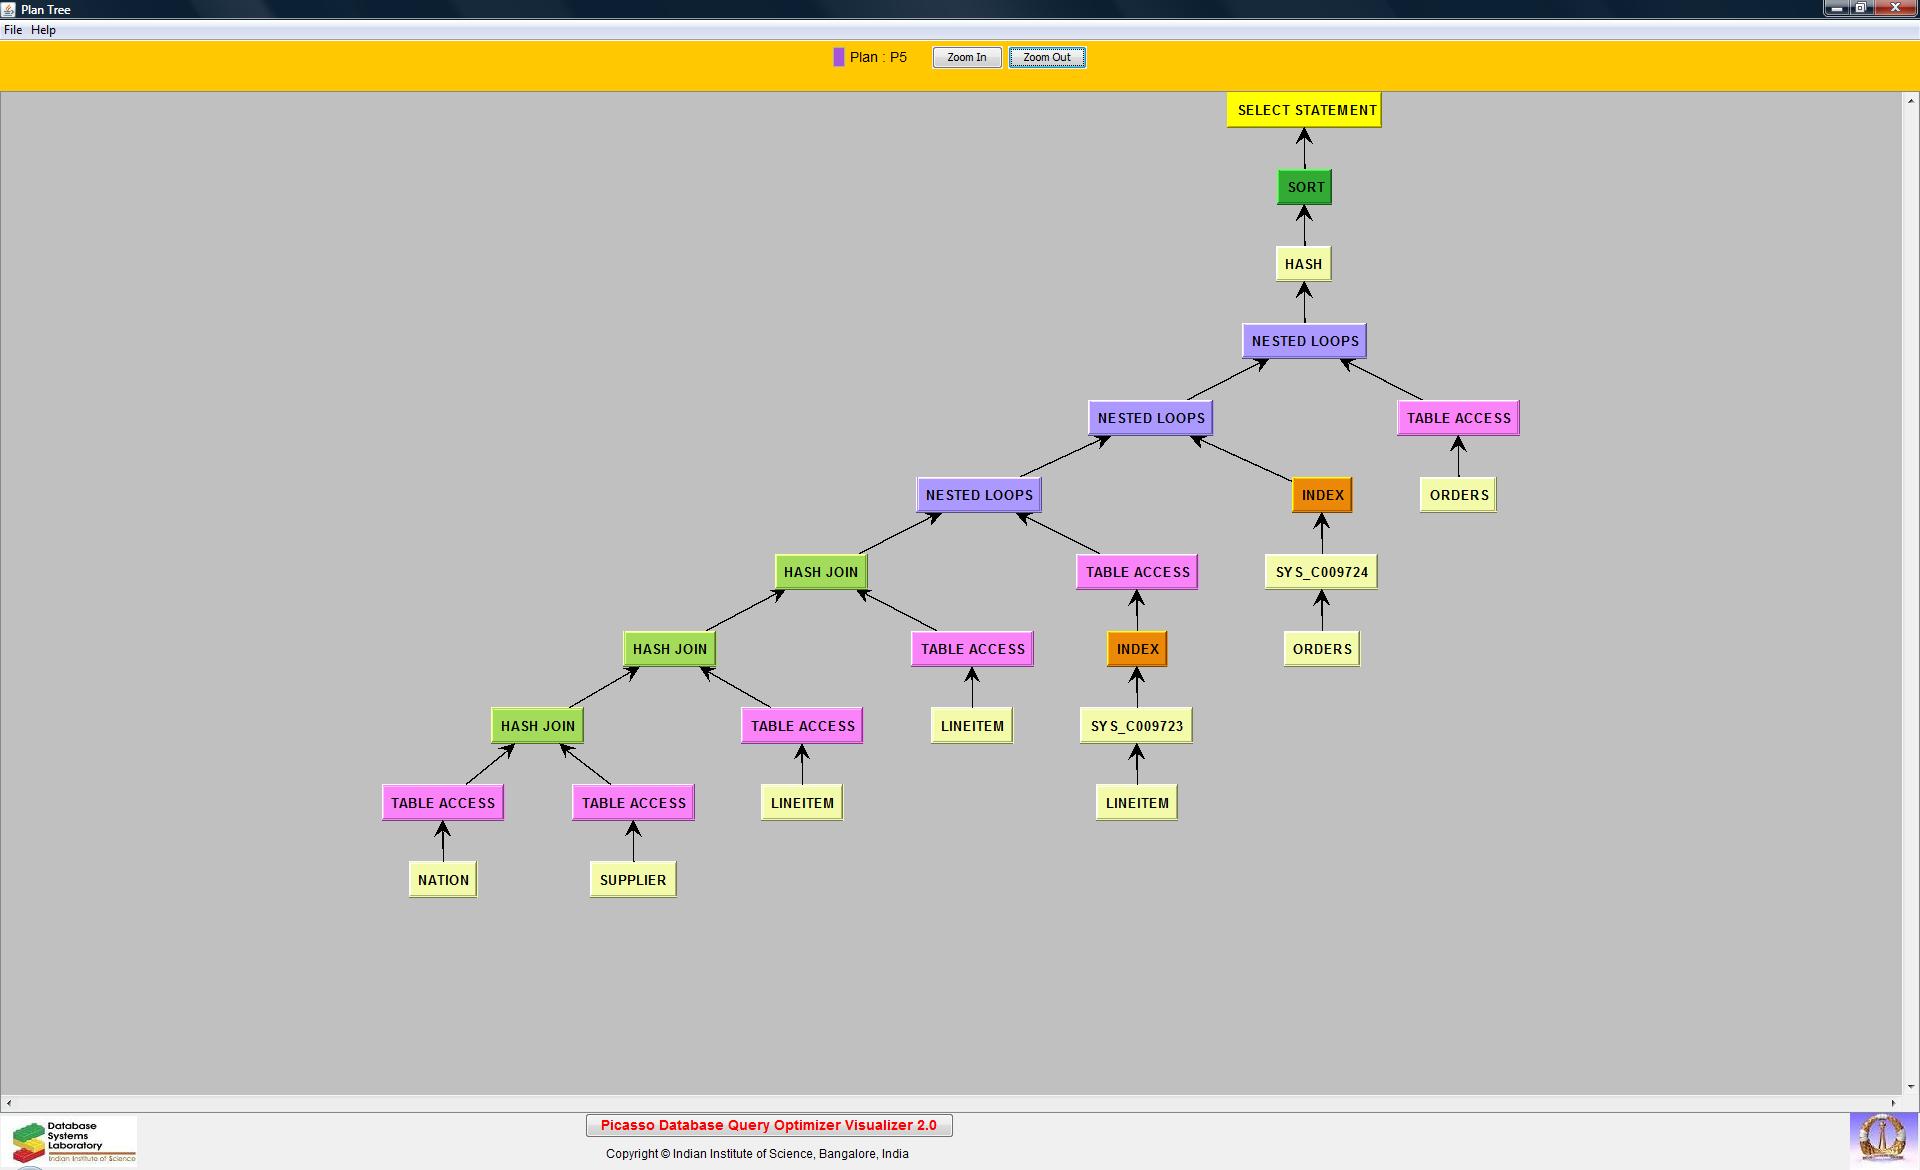Screen dimensions: 1920x1170
Task: Click the SYS_C009724 index node
Action: click(1320, 572)
